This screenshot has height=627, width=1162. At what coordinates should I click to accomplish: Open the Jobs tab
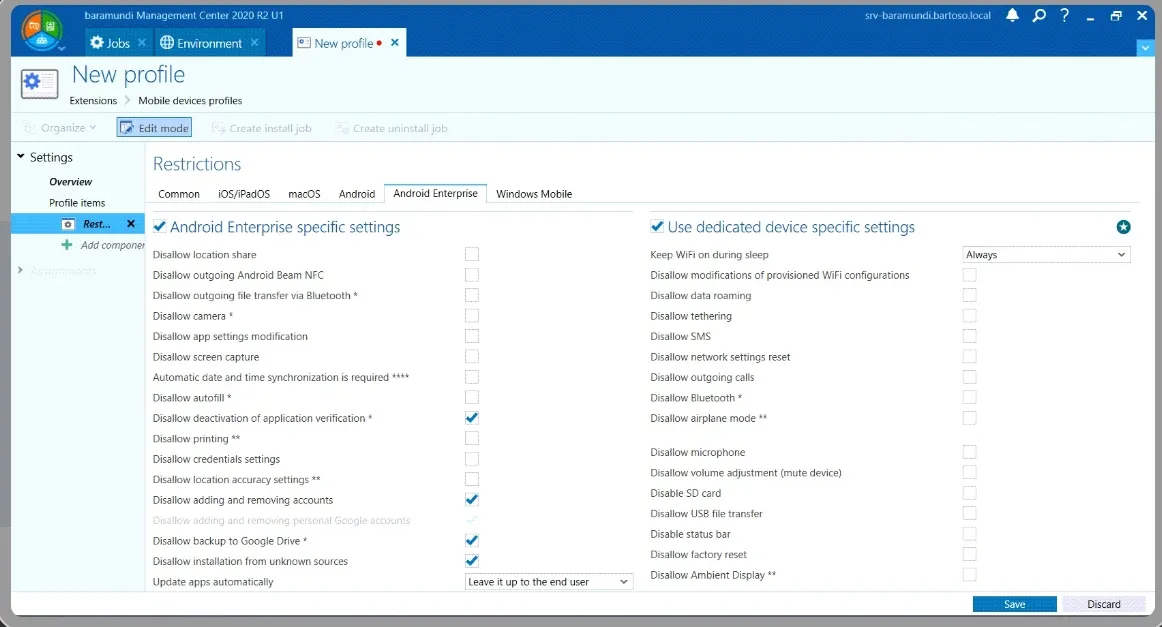[x=118, y=43]
